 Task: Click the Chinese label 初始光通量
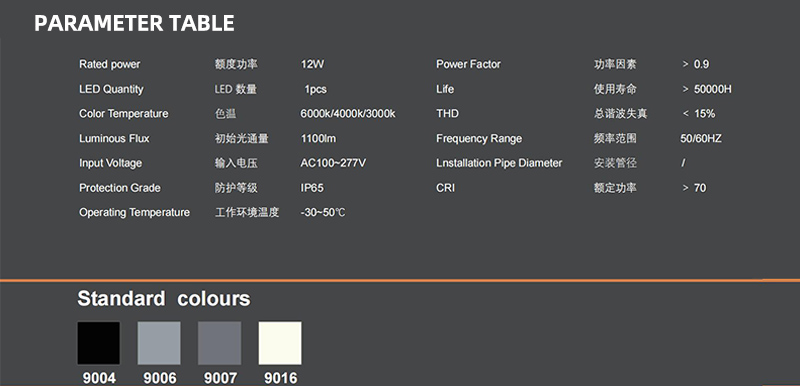[x=241, y=139]
